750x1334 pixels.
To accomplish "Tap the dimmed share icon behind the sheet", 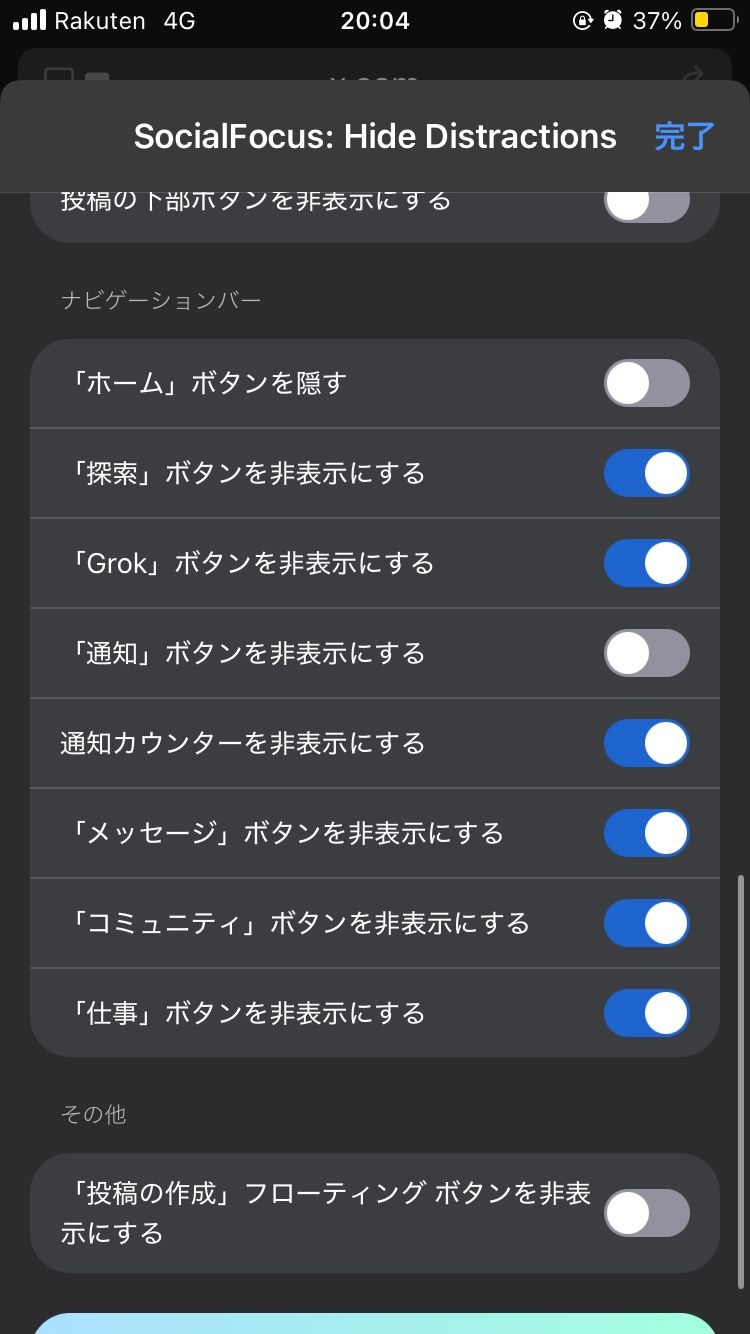I will [692, 74].
